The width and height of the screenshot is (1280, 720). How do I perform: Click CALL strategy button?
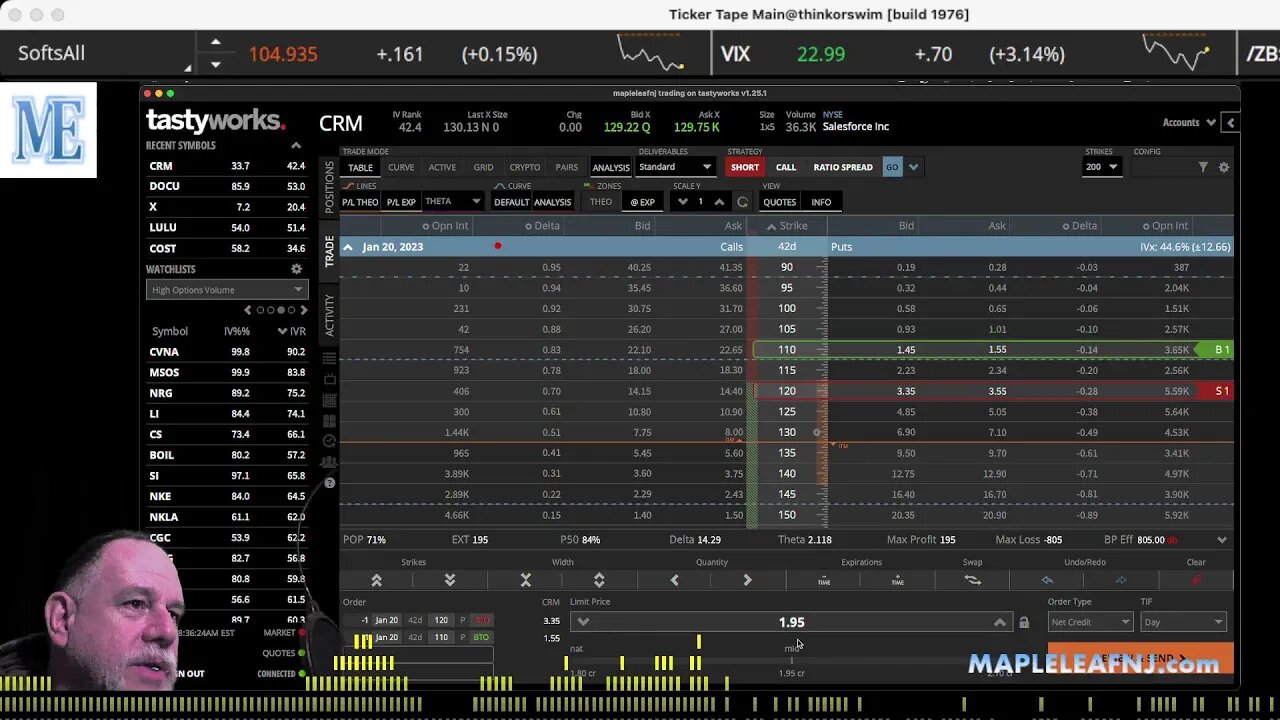coord(786,167)
